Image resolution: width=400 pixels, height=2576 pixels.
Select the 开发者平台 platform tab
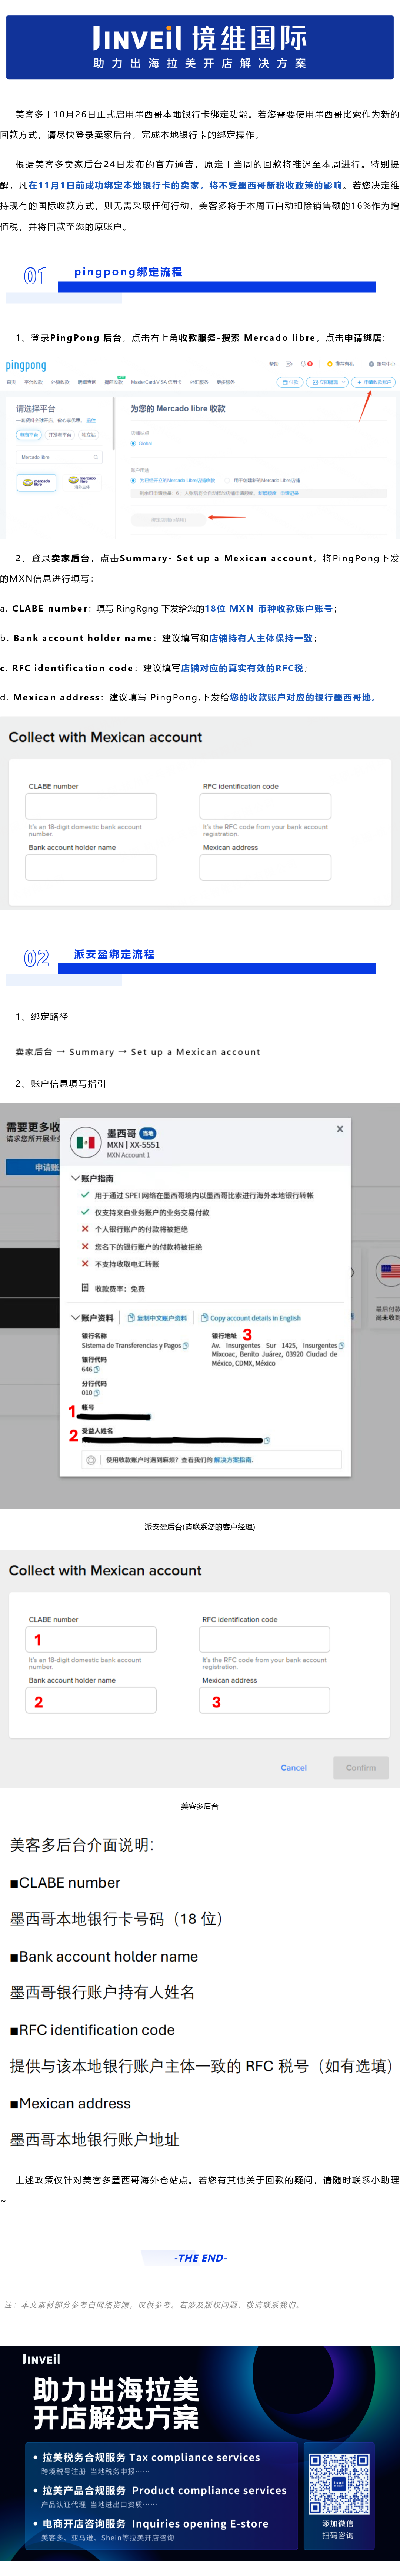pyautogui.click(x=60, y=435)
